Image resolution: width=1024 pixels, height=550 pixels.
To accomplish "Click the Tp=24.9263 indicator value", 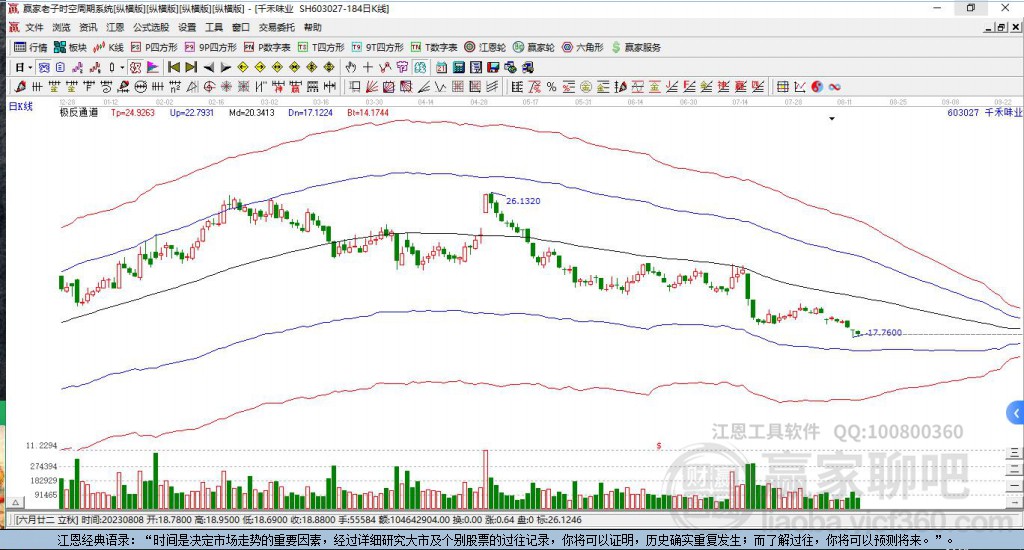I will coord(133,112).
